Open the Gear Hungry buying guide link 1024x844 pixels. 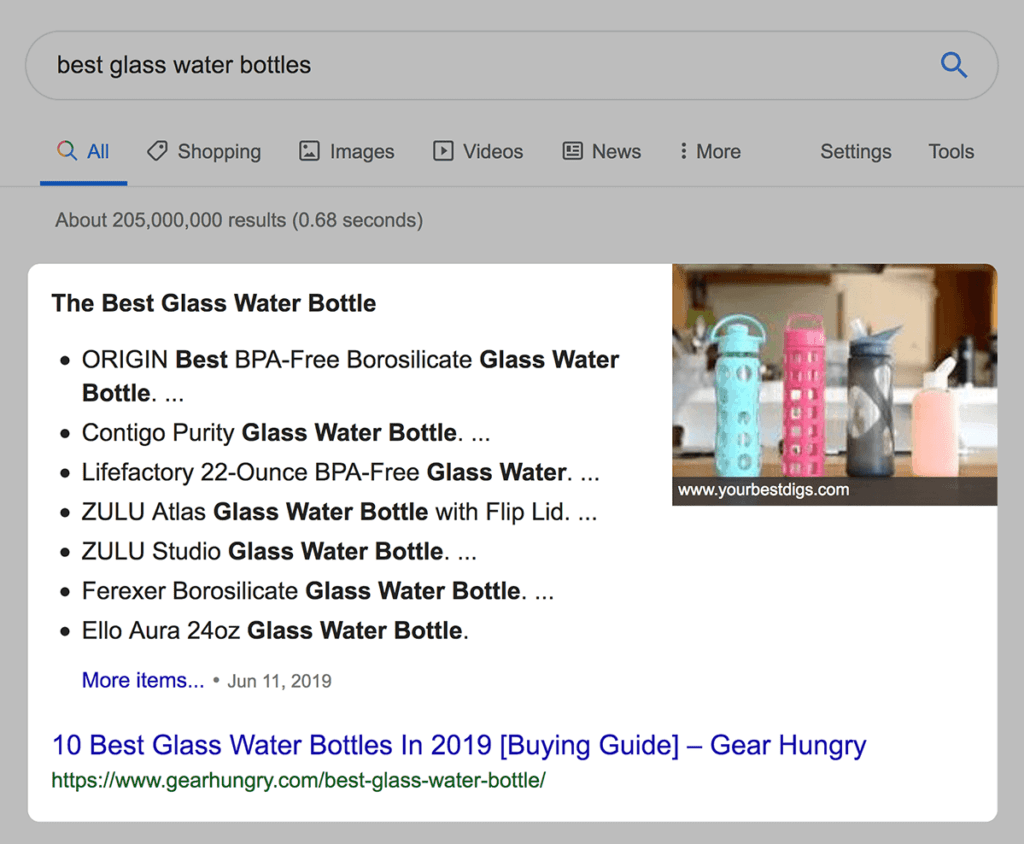click(459, 745)
